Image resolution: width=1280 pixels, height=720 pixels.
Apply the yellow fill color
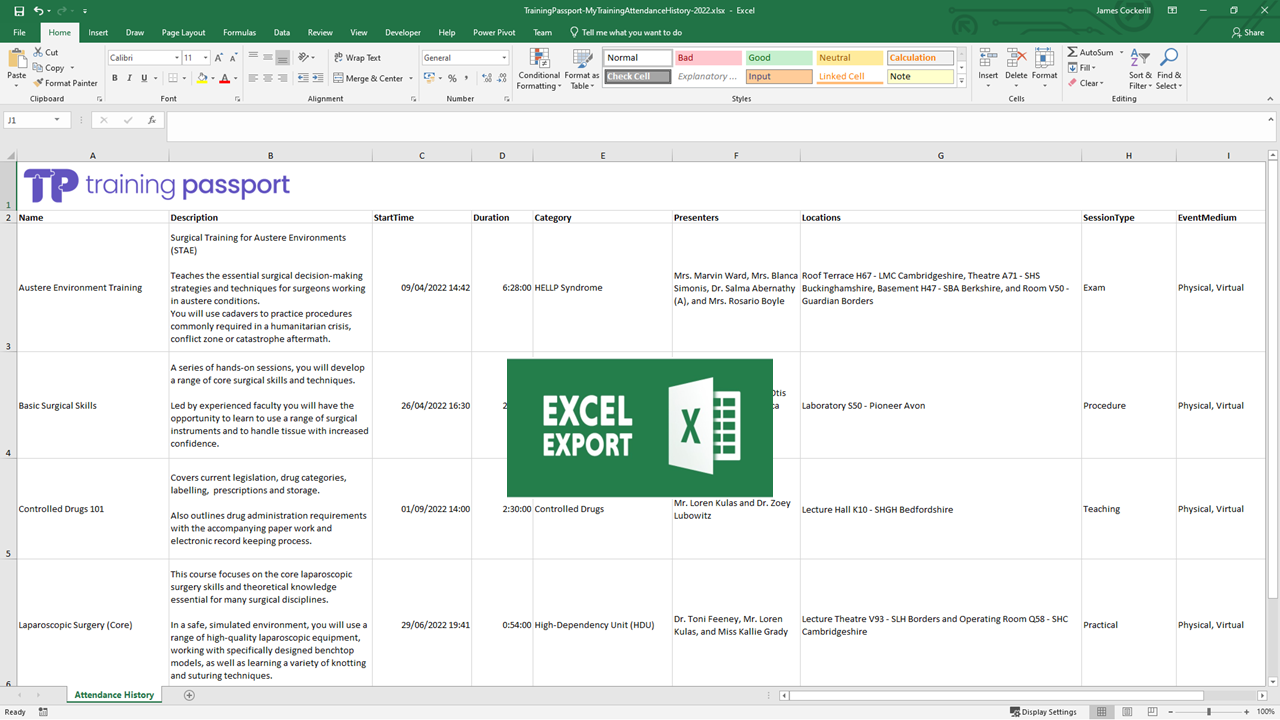pos(203,78)
